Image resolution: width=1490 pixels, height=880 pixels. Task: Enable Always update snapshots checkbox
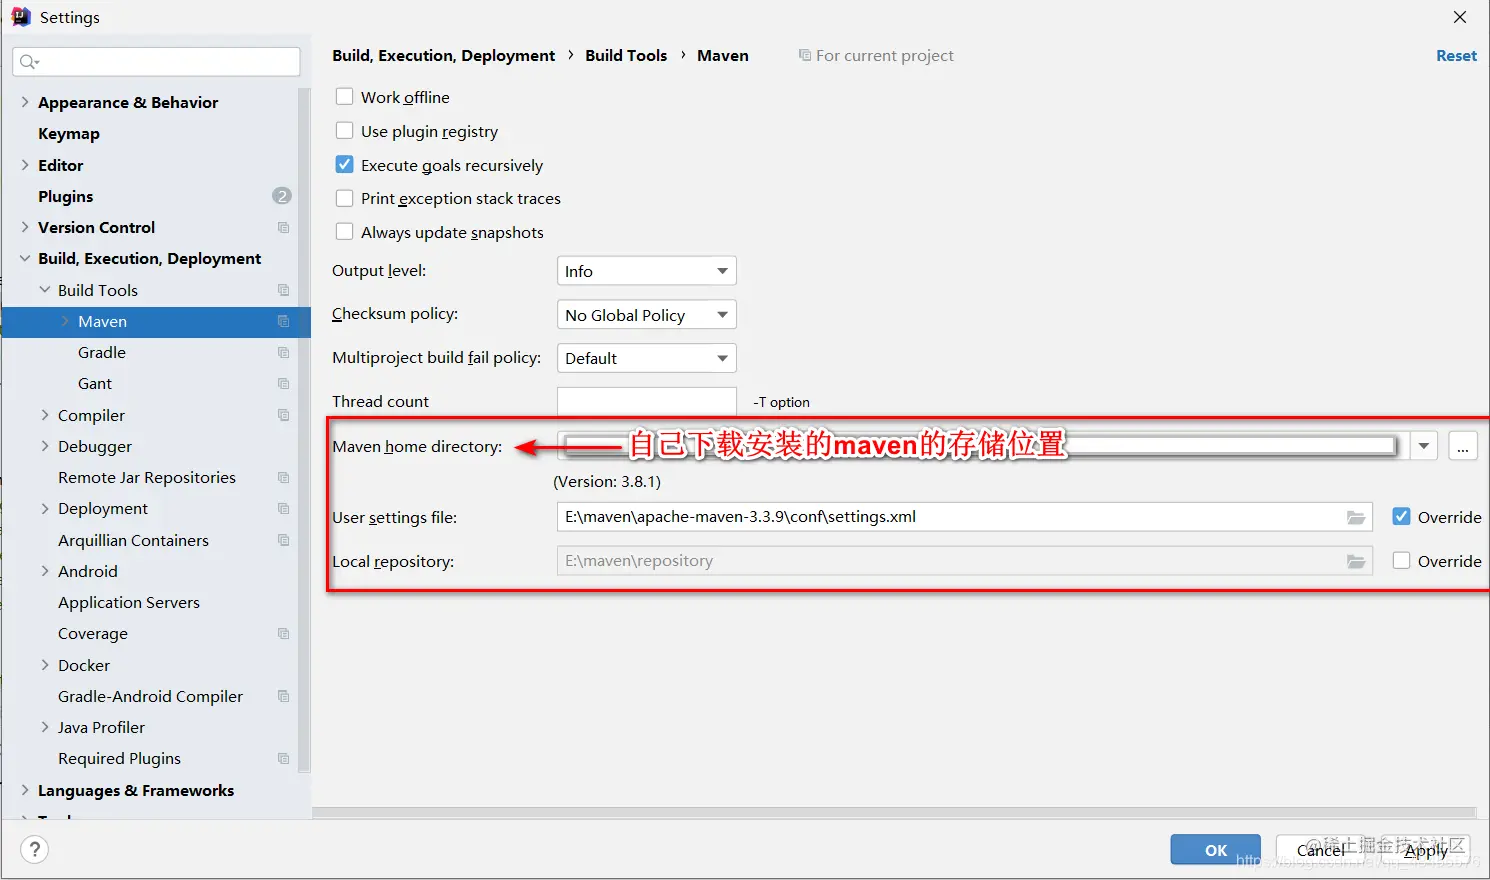click(344, 232)
